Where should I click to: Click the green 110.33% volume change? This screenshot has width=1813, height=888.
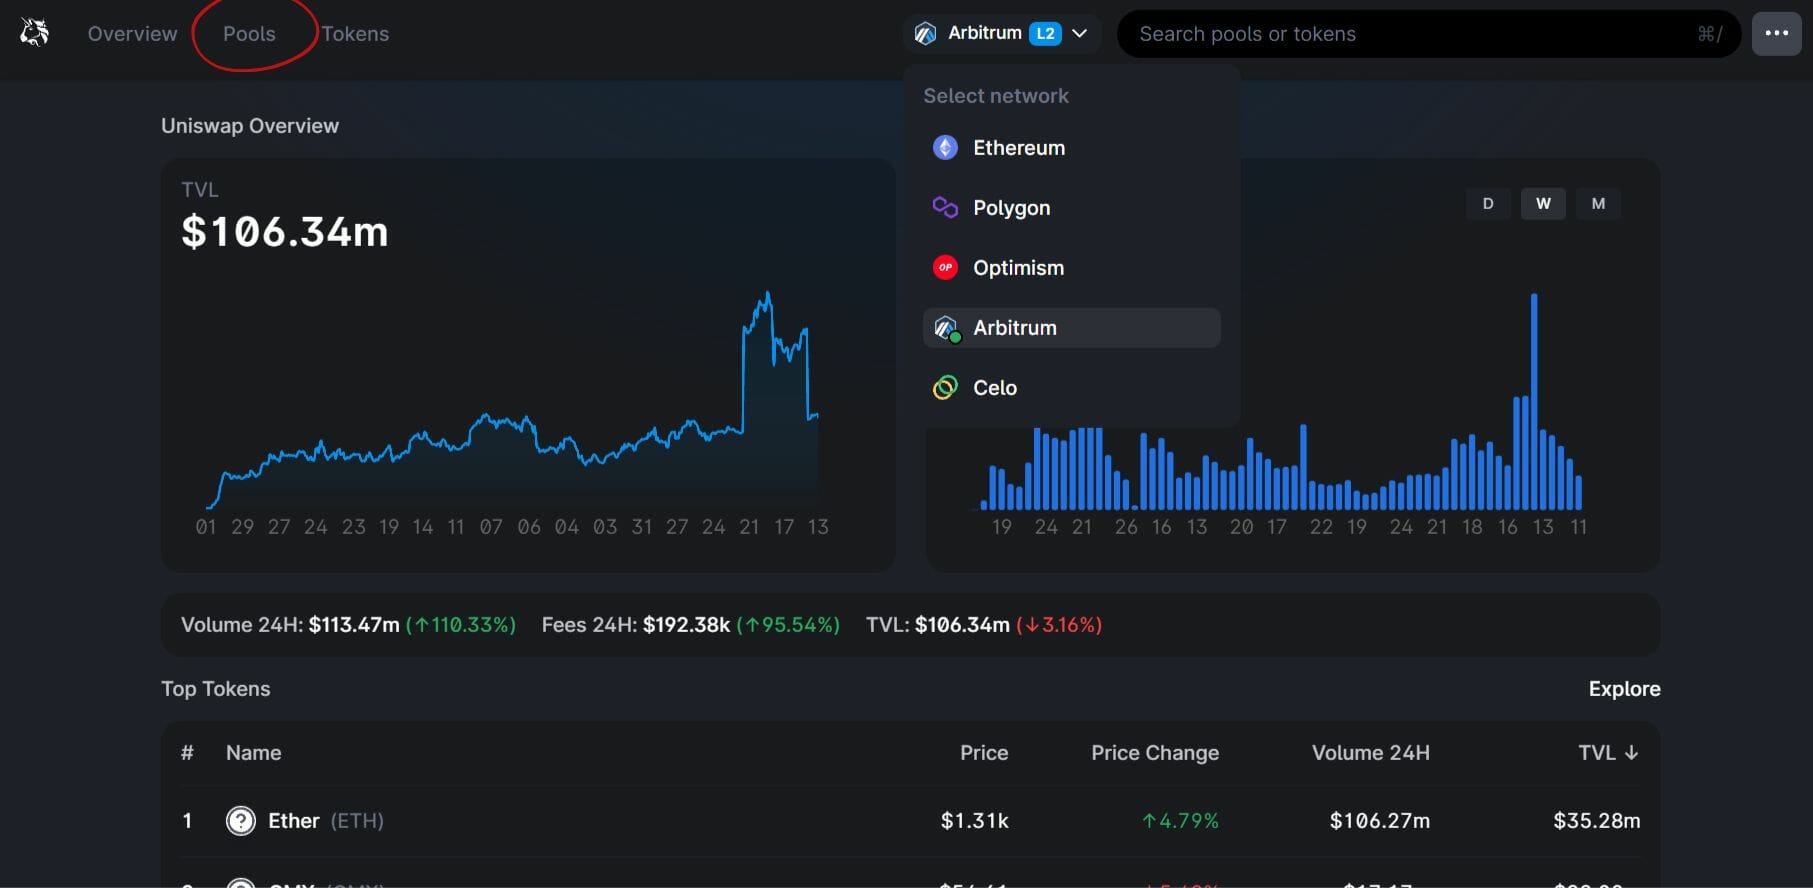pos(461,625)
